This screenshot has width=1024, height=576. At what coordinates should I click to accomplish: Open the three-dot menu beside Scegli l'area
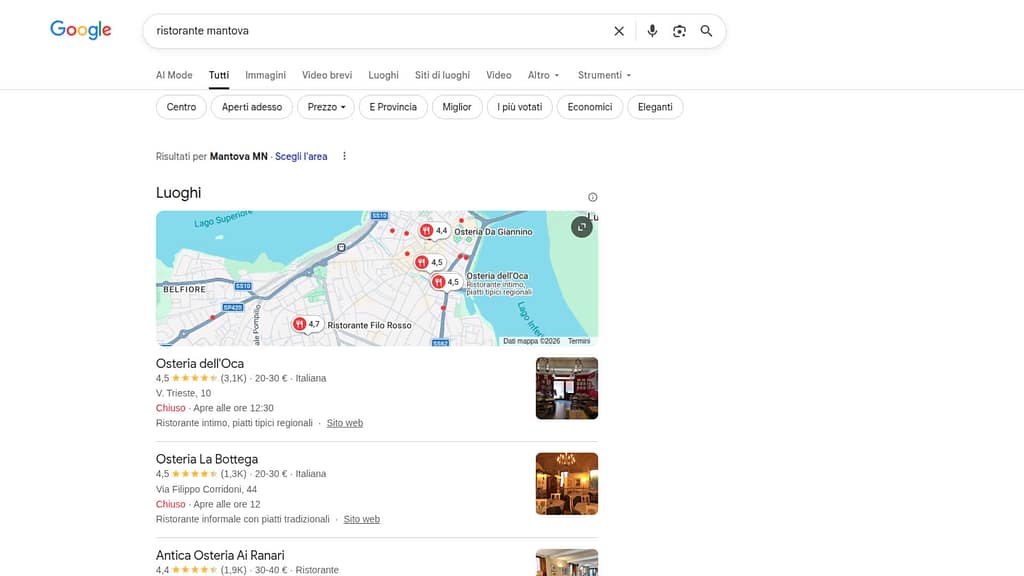(x=344, y=156)
